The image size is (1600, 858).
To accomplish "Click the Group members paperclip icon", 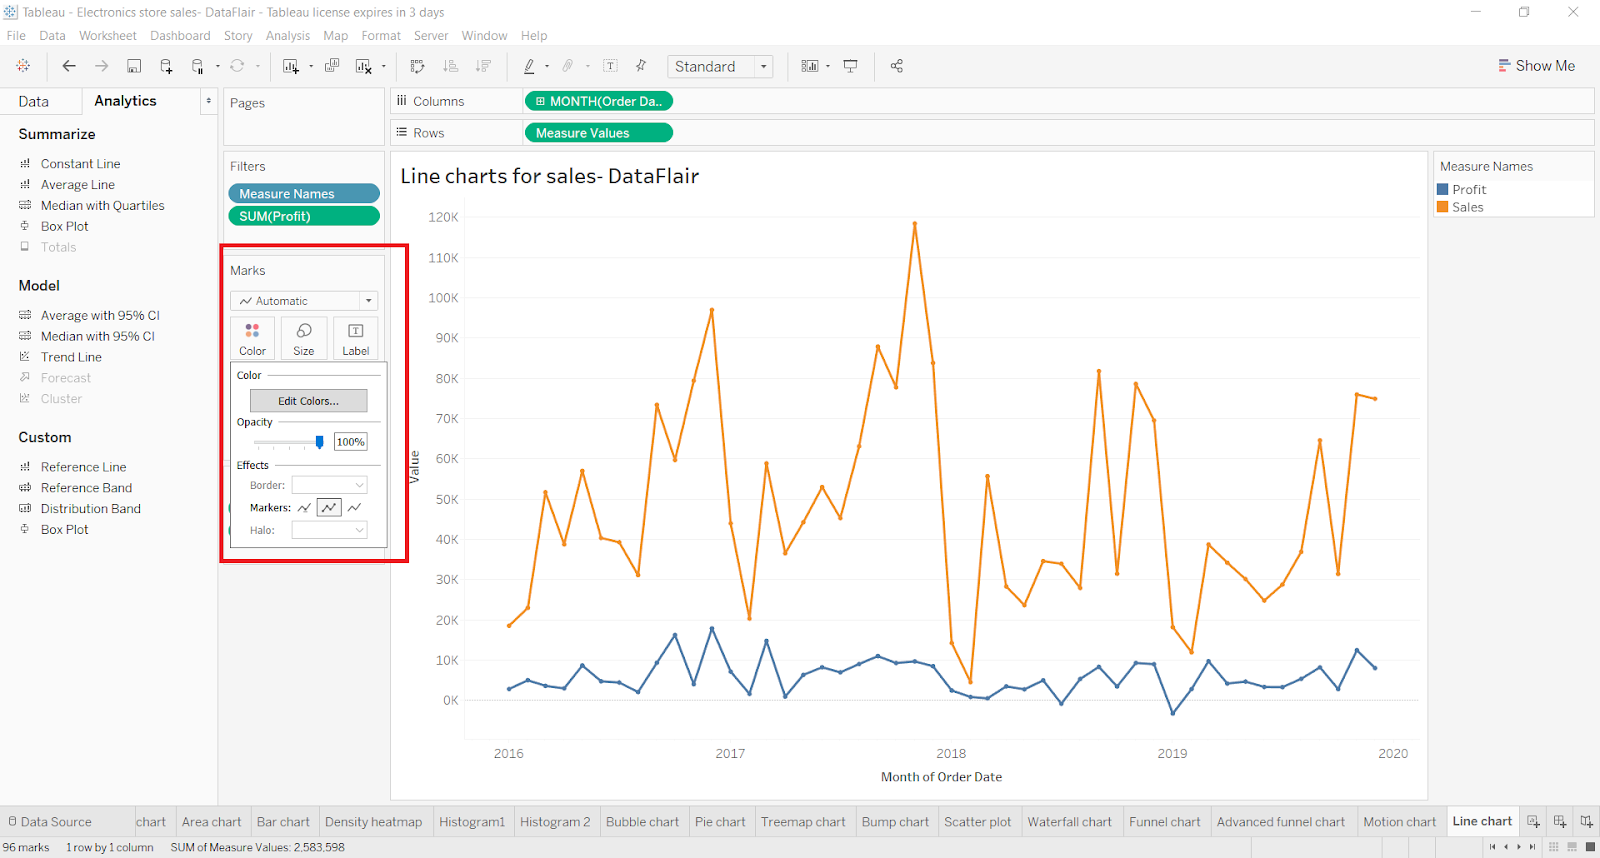I will (x=568, y=66).
